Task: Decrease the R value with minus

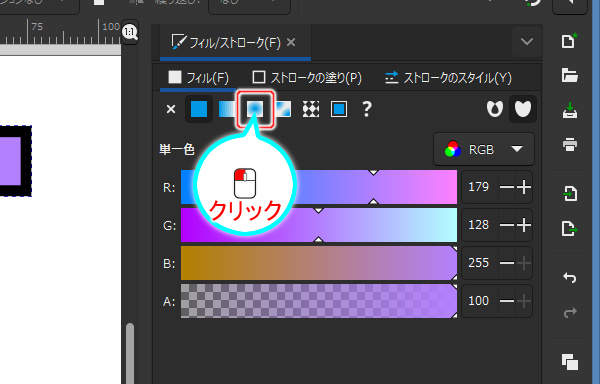Action: (507, 187)
